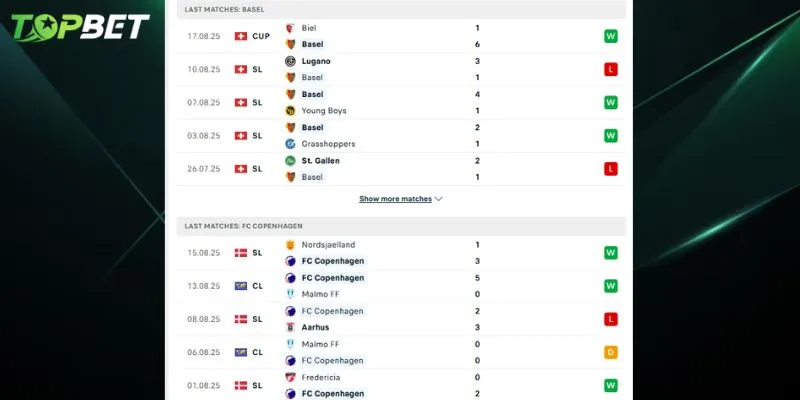Click Biel team crest icon
Screen dimensions: 800x400
coord(290,28)
